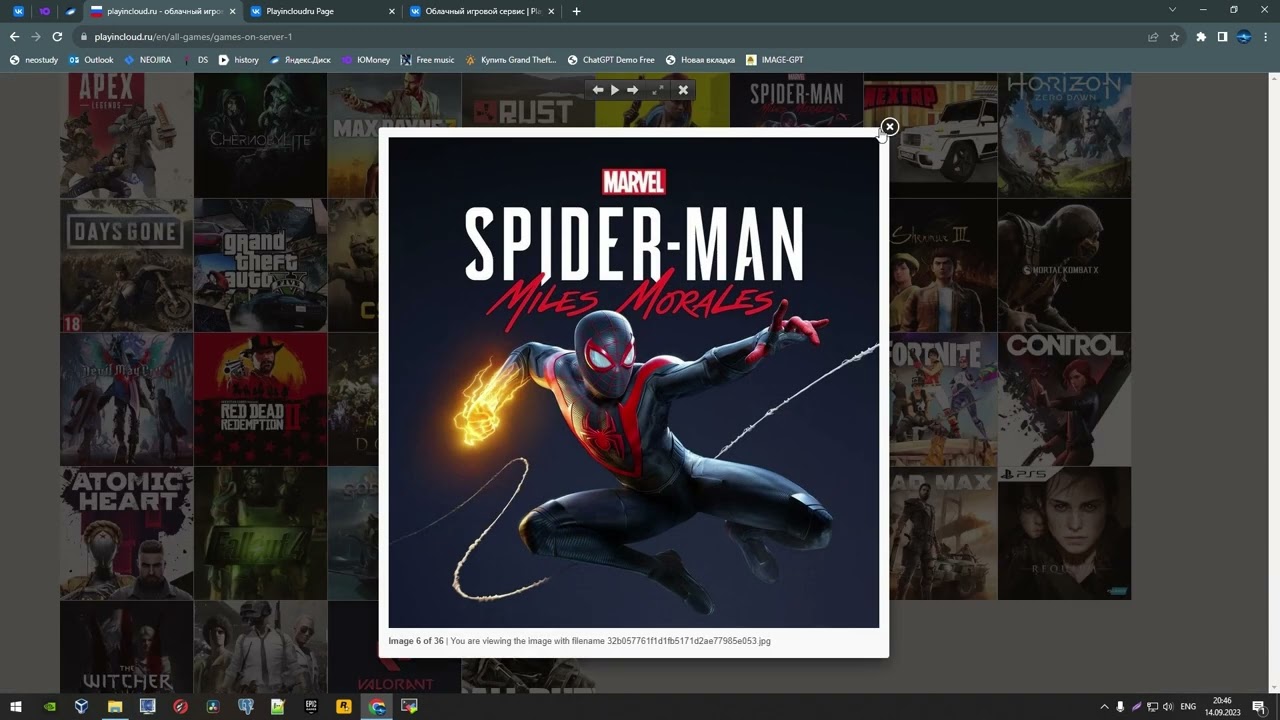Open taskbar clock showing 20:46

pyautogui.click(x=1222, y=706)
